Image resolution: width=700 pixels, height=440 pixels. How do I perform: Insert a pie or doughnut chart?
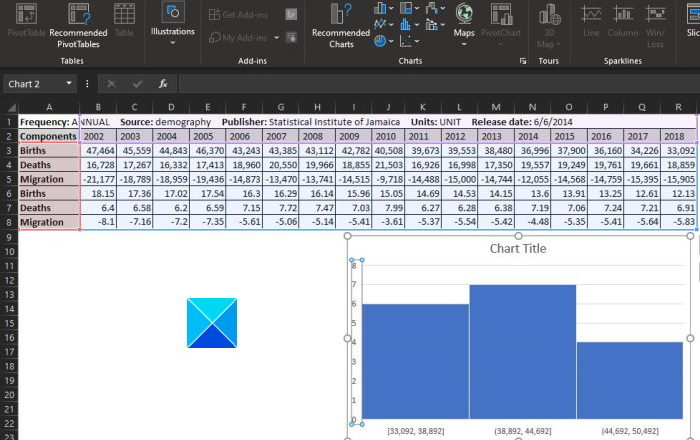[380, 41]
